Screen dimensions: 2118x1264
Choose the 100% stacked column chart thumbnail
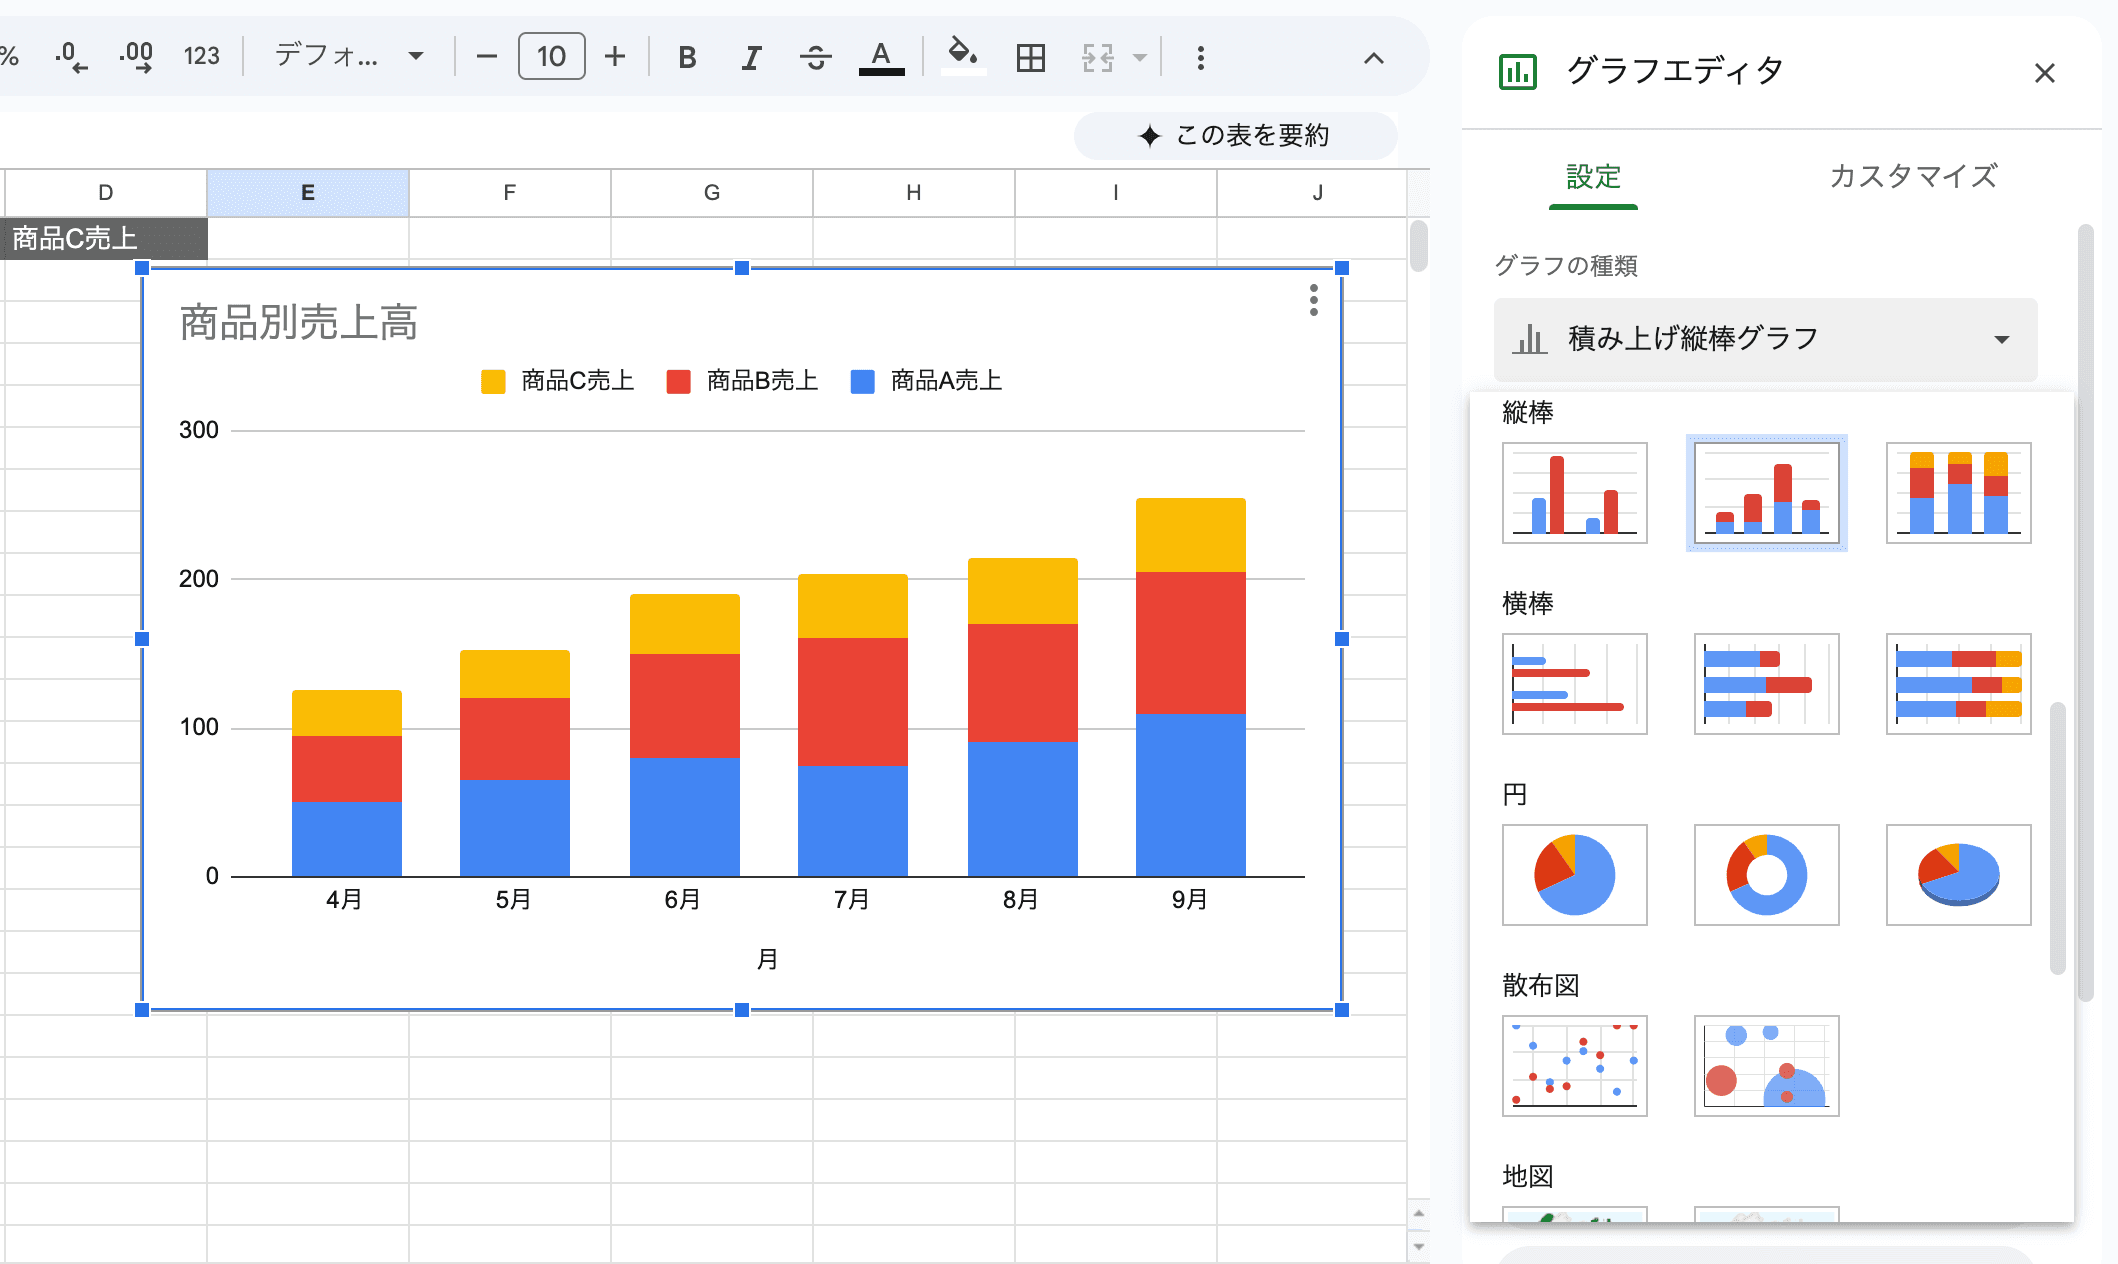(x=1958, y=493)
